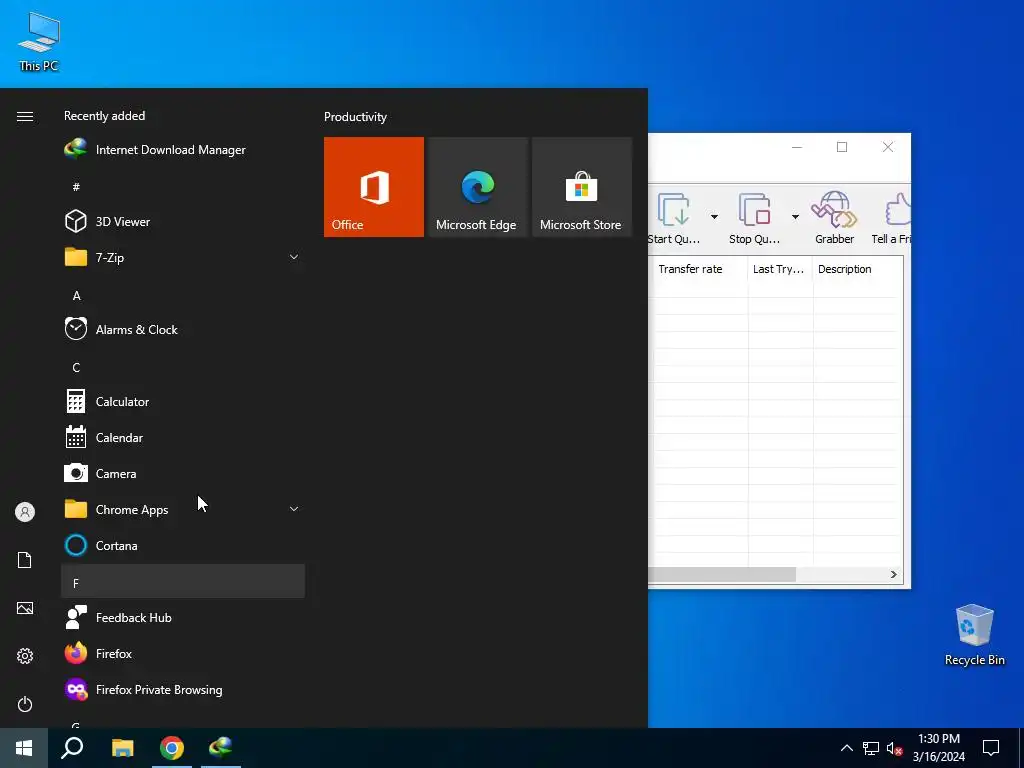
Task: Click the # section header
Action: coord(183,187)
